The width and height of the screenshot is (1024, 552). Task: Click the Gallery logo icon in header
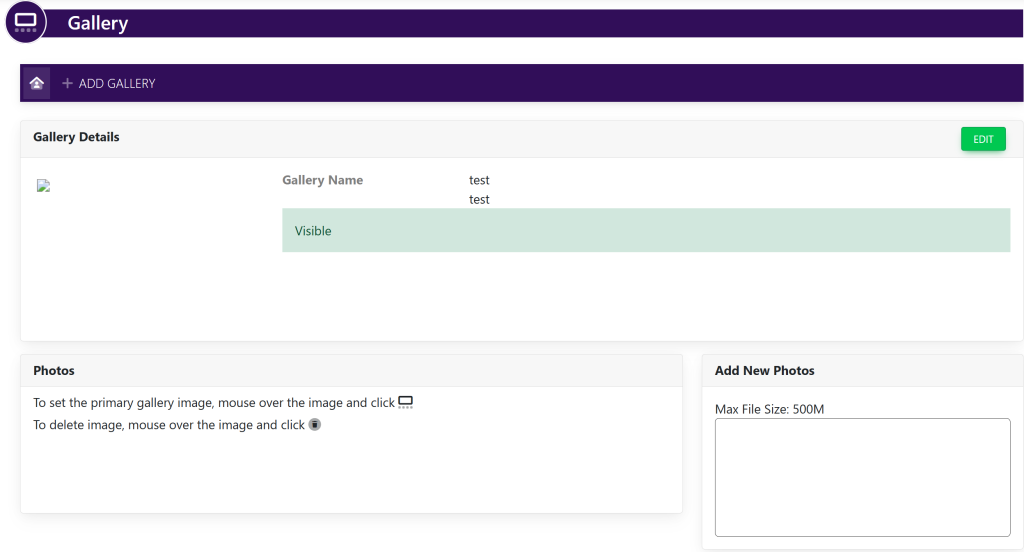point(26,22)
